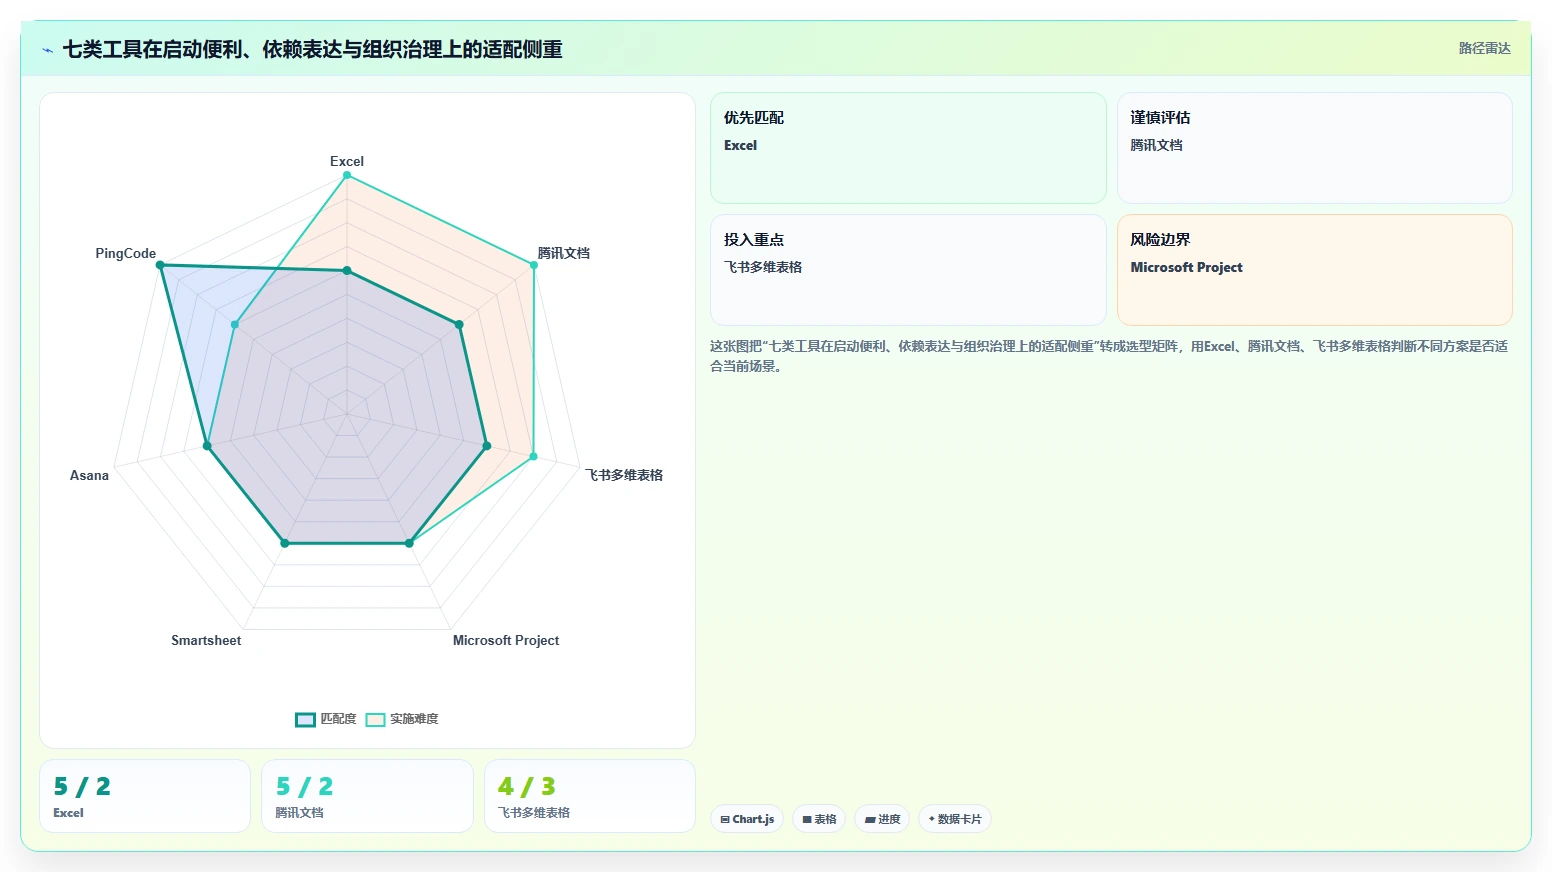
Task: Click the 数据卡片 tag pill
Action: pos(955,819)
